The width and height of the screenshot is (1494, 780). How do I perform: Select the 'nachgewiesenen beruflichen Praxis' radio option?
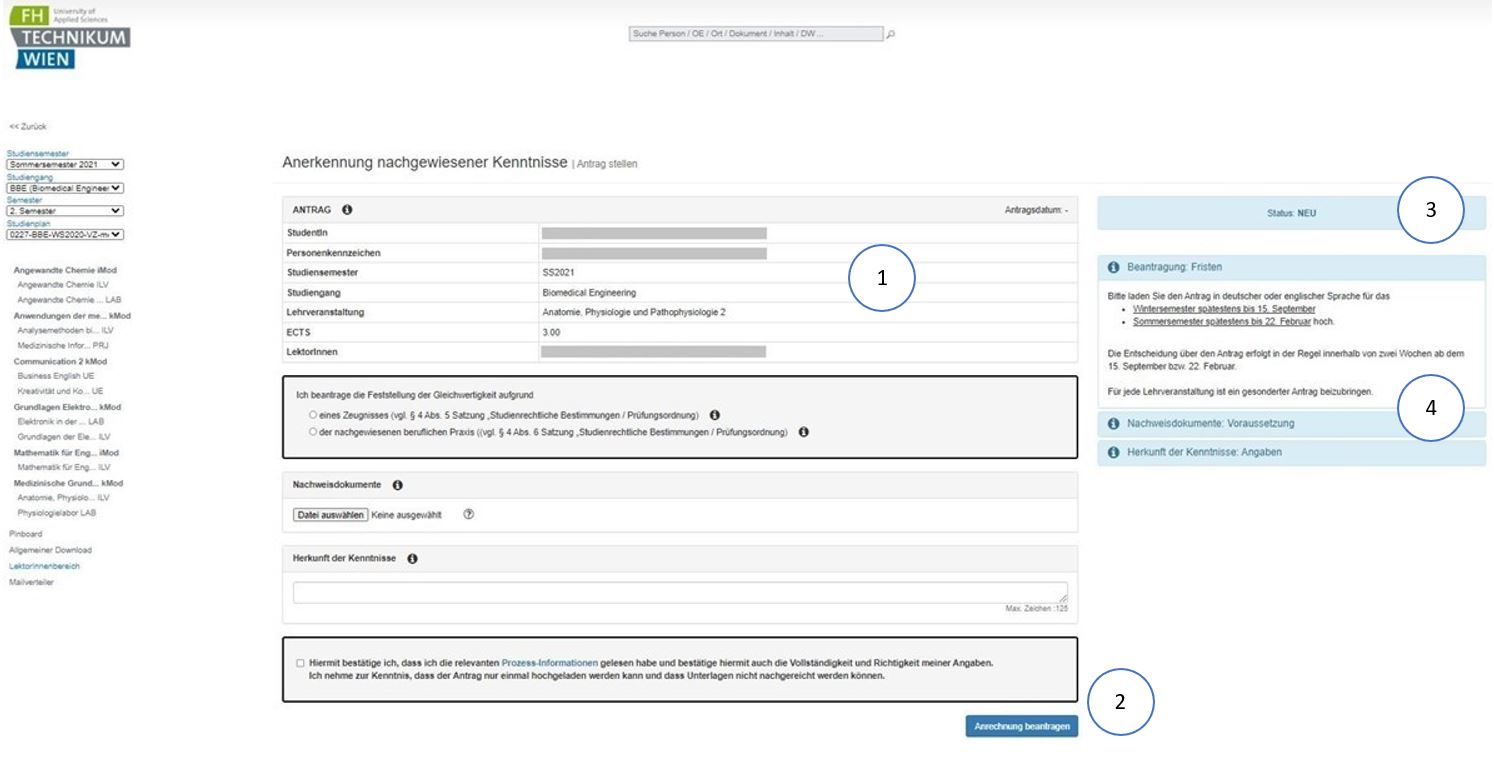click(313, 432)
